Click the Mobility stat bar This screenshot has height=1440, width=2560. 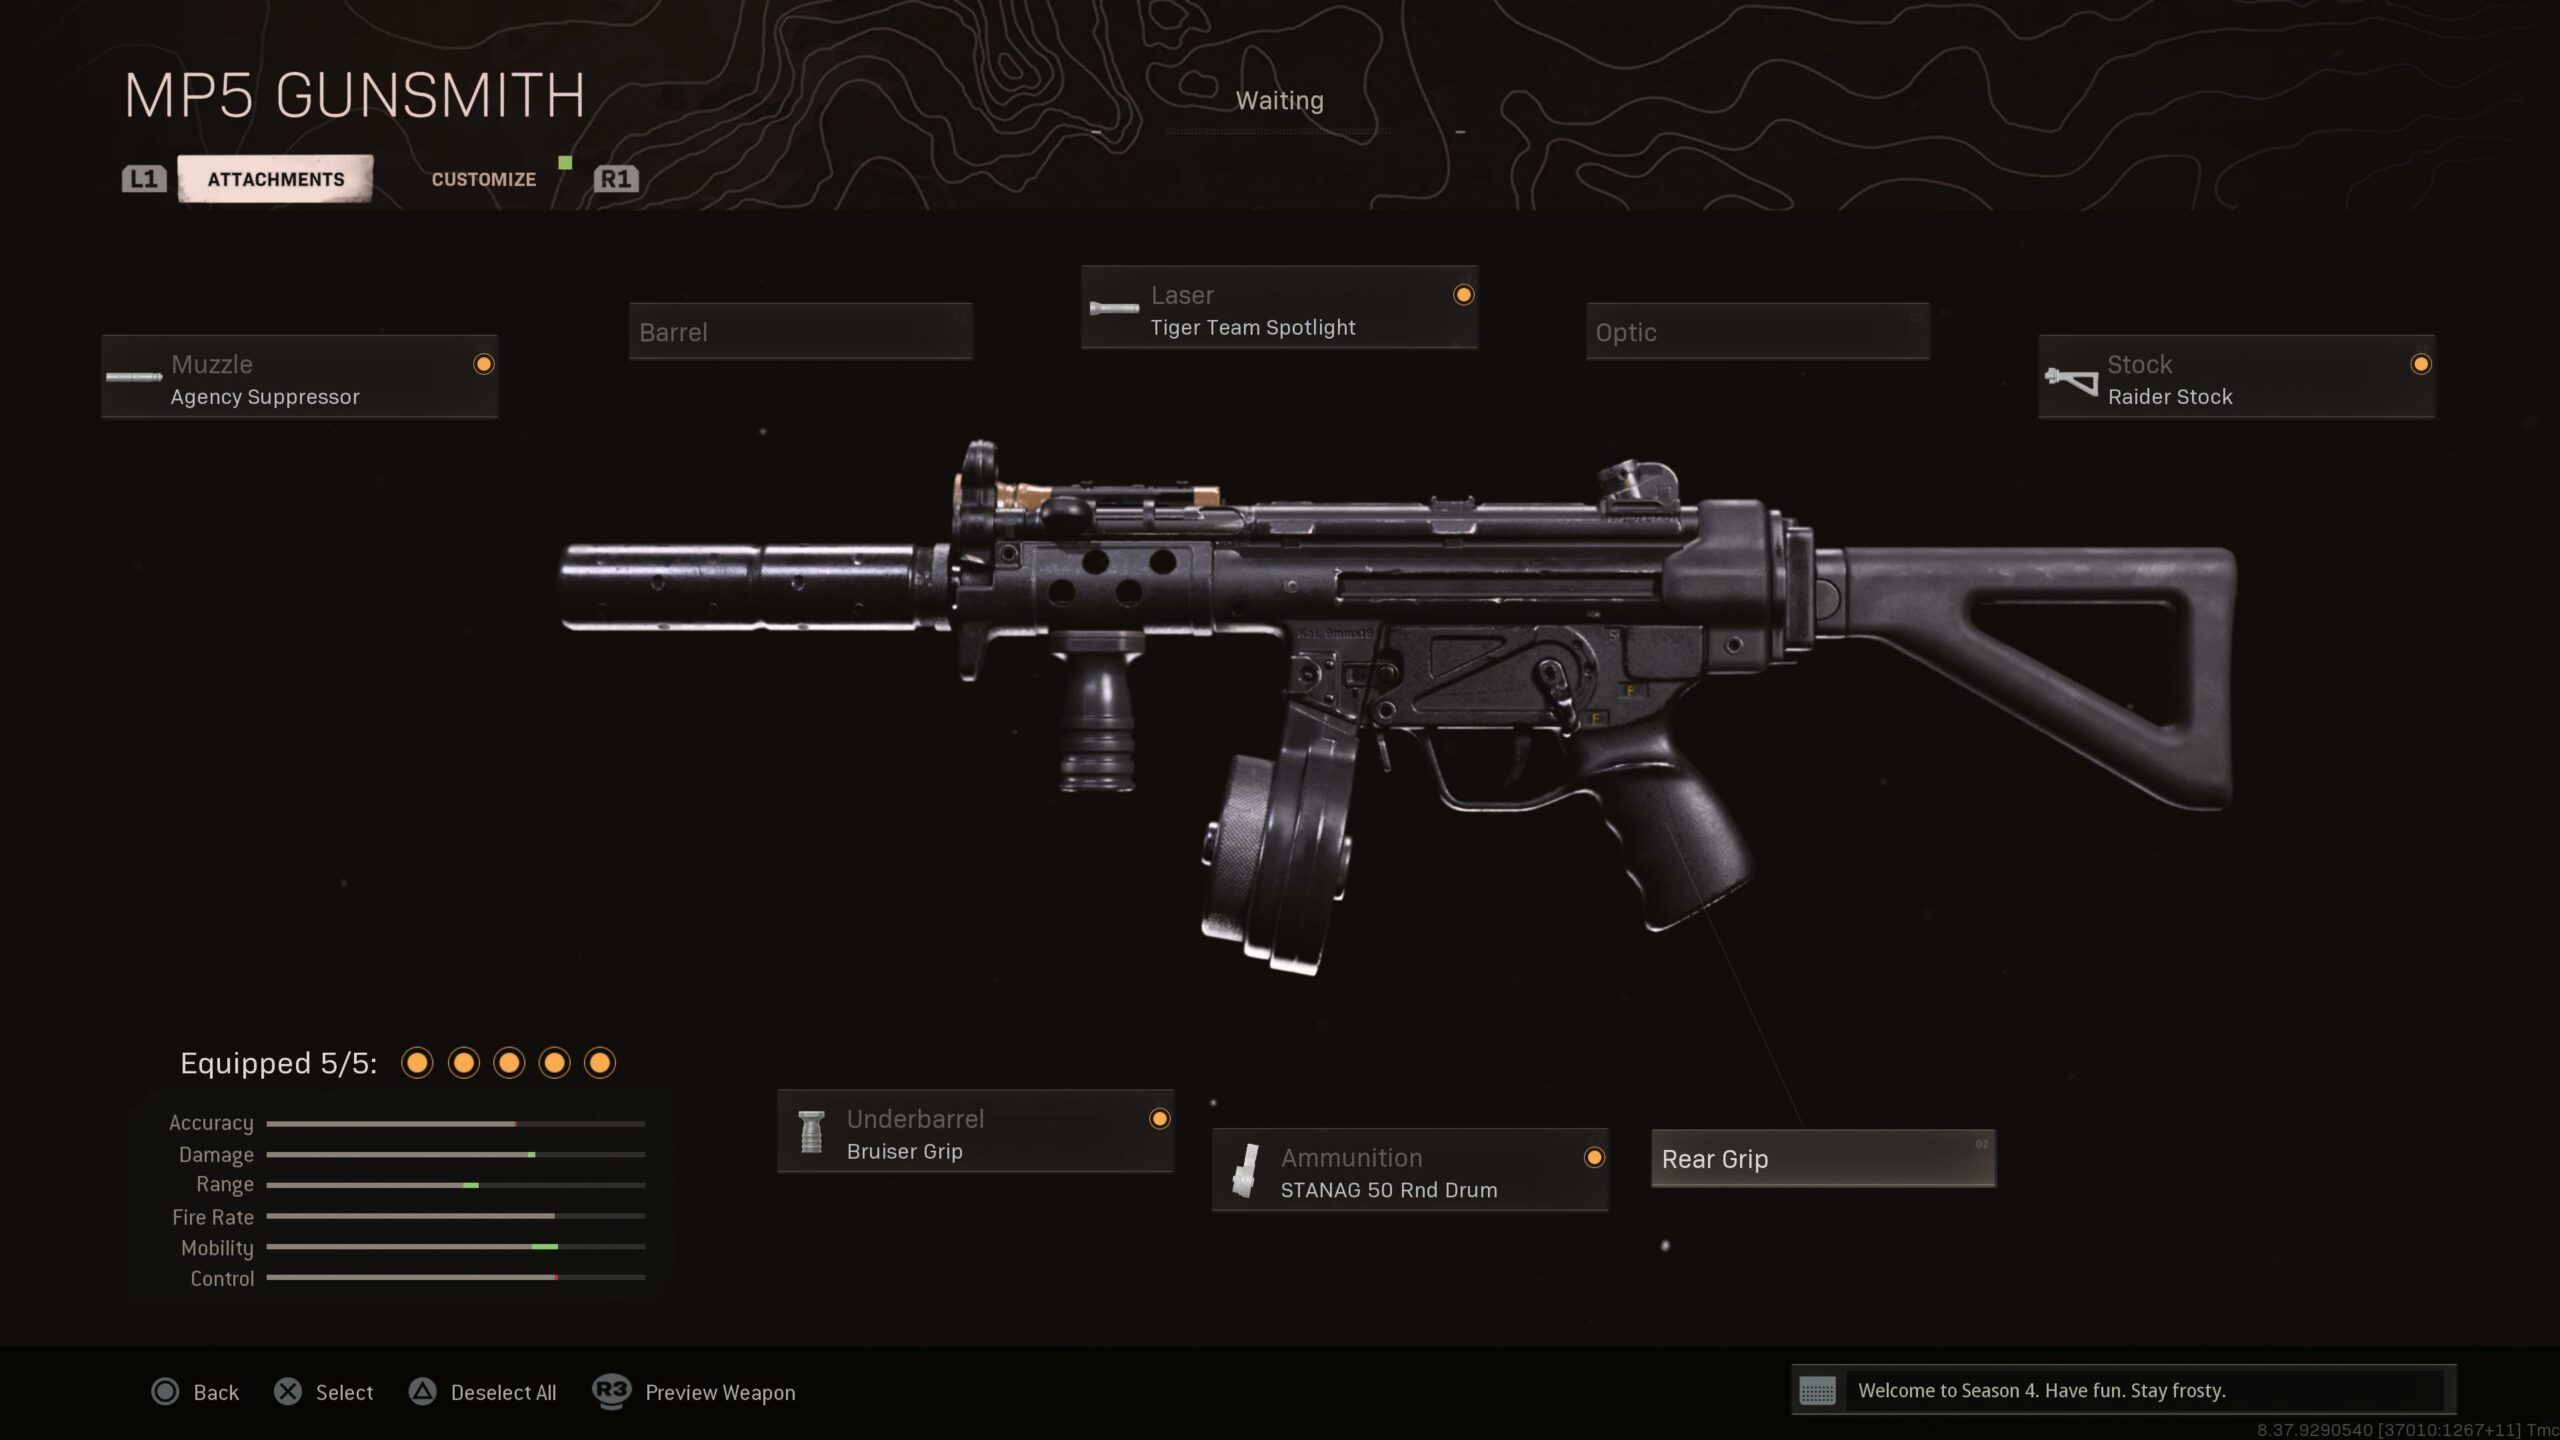point(455,1247)
